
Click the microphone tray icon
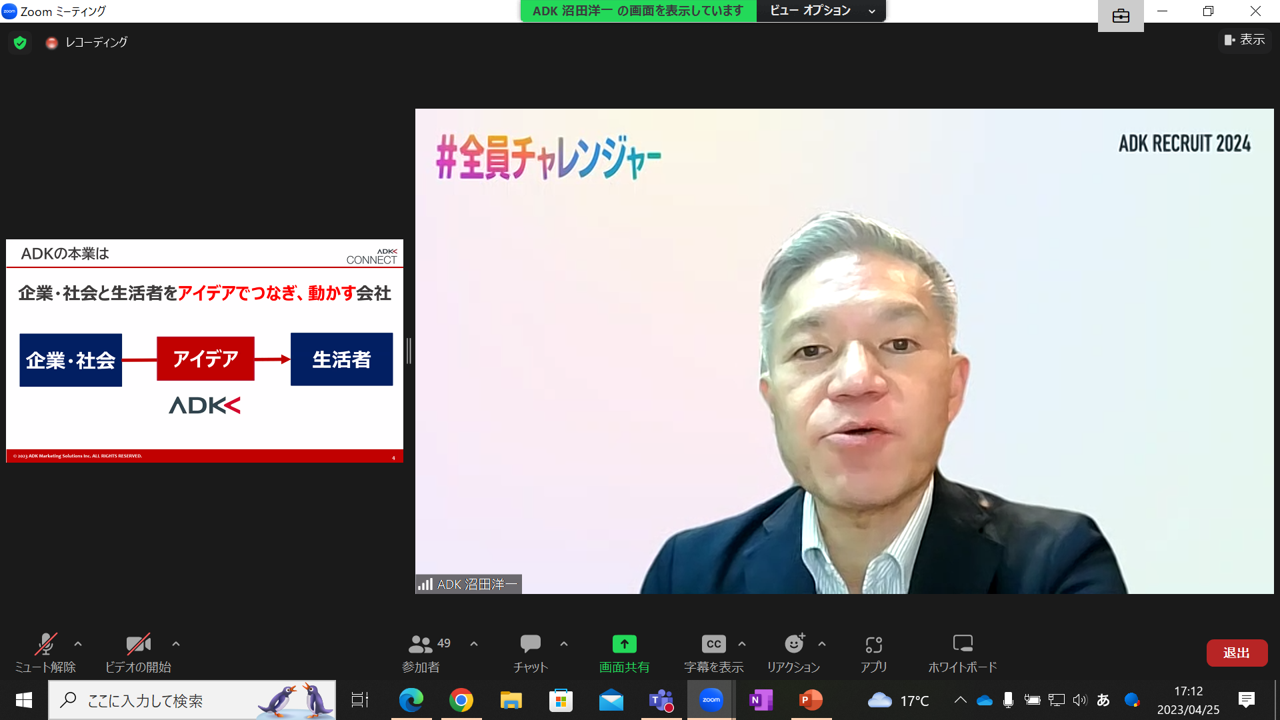point(1008,700)
